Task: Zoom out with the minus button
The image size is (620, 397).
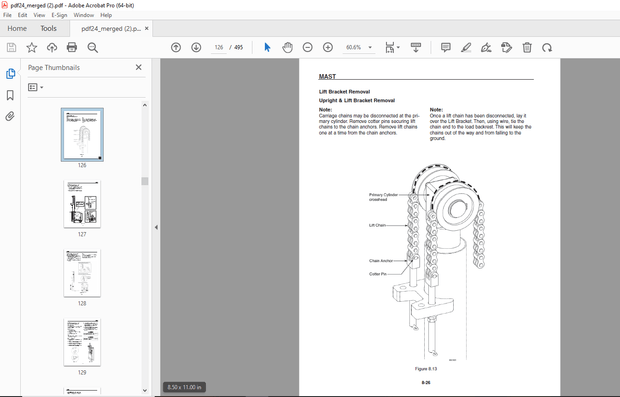Action: click(308, 47)
